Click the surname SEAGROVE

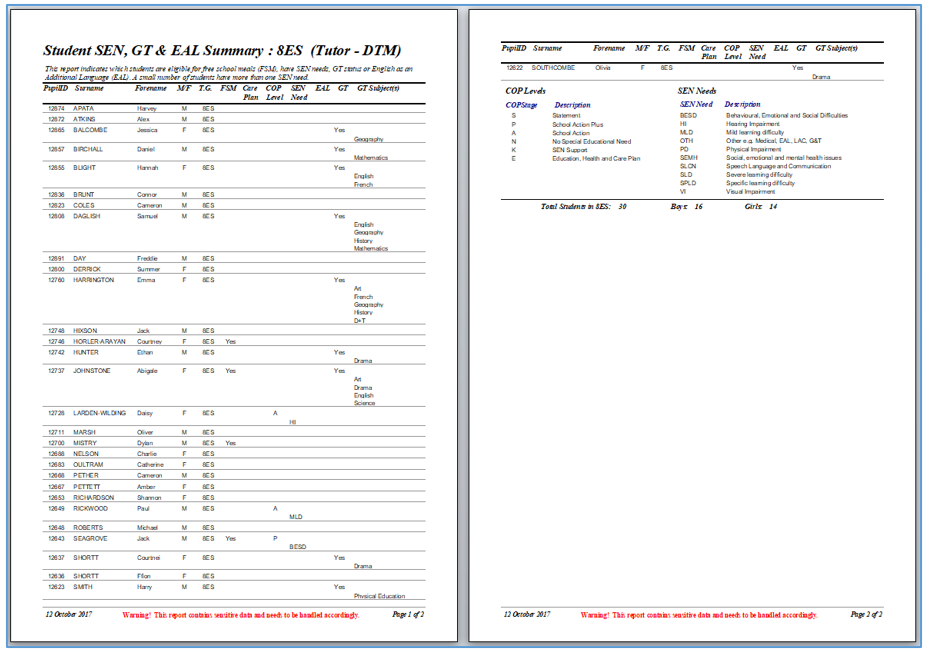pos(90,539)
